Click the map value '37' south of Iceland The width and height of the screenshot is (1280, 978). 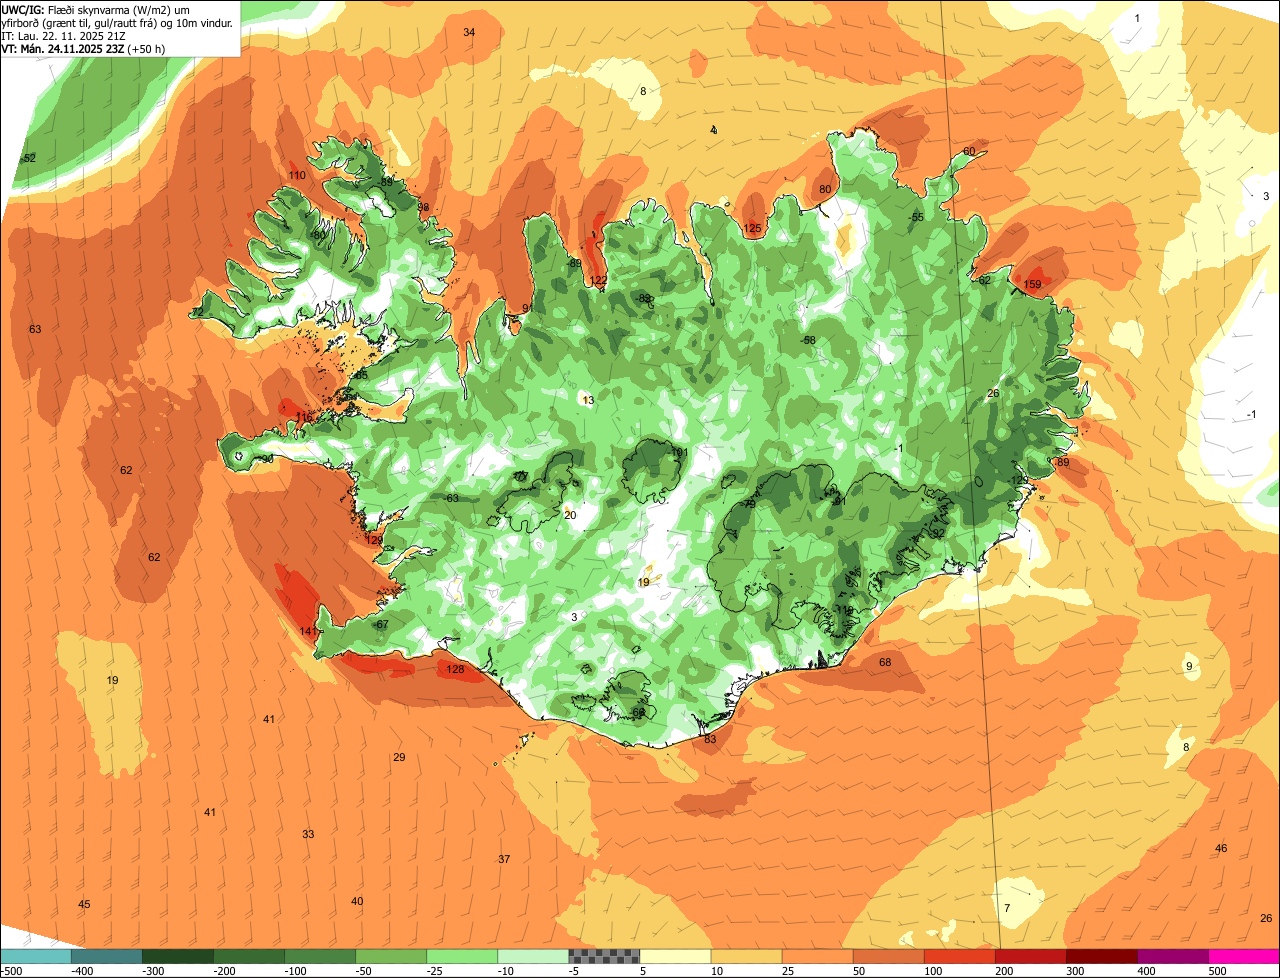[504, 859]
